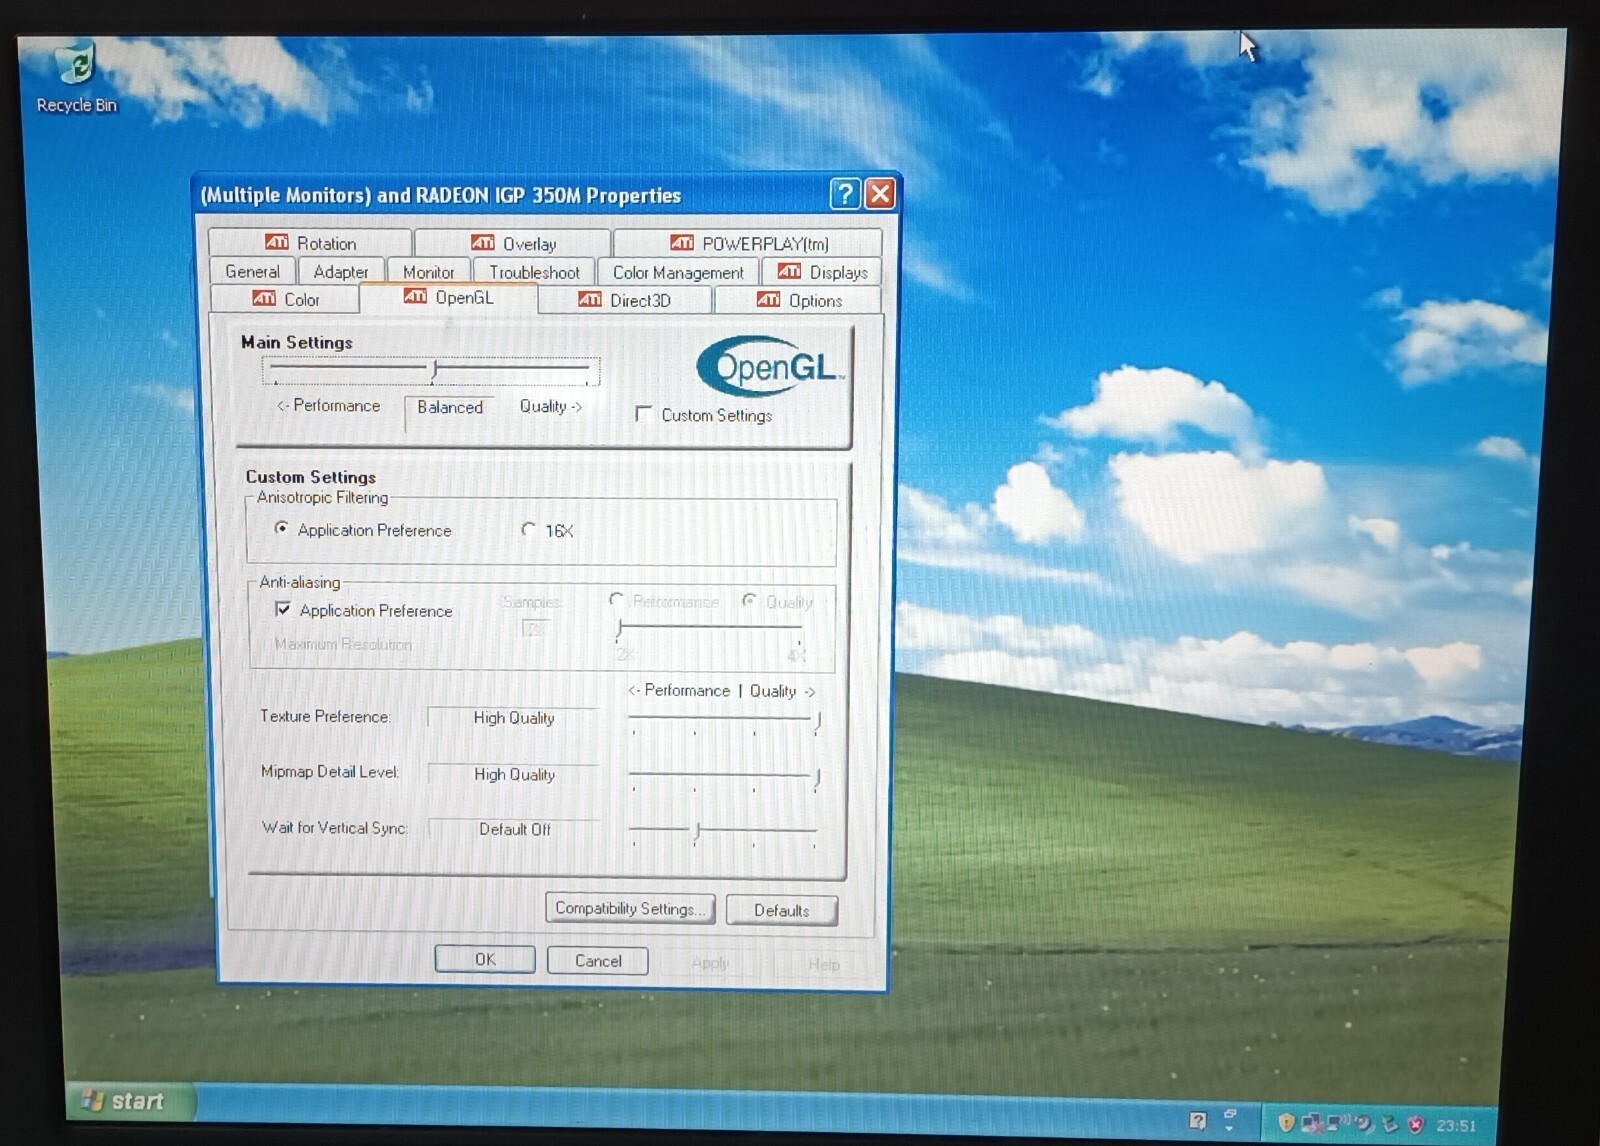1600x1146 pixels.
Task: Confirm with the OK button
Action: tap(485, 959)
